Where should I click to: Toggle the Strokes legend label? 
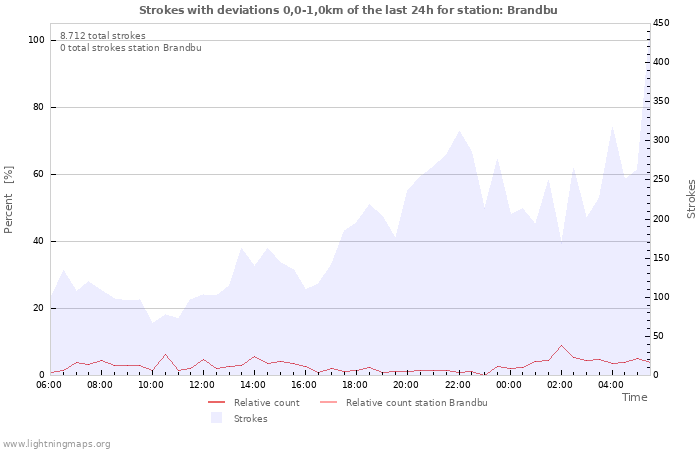(x=250, y=419)
